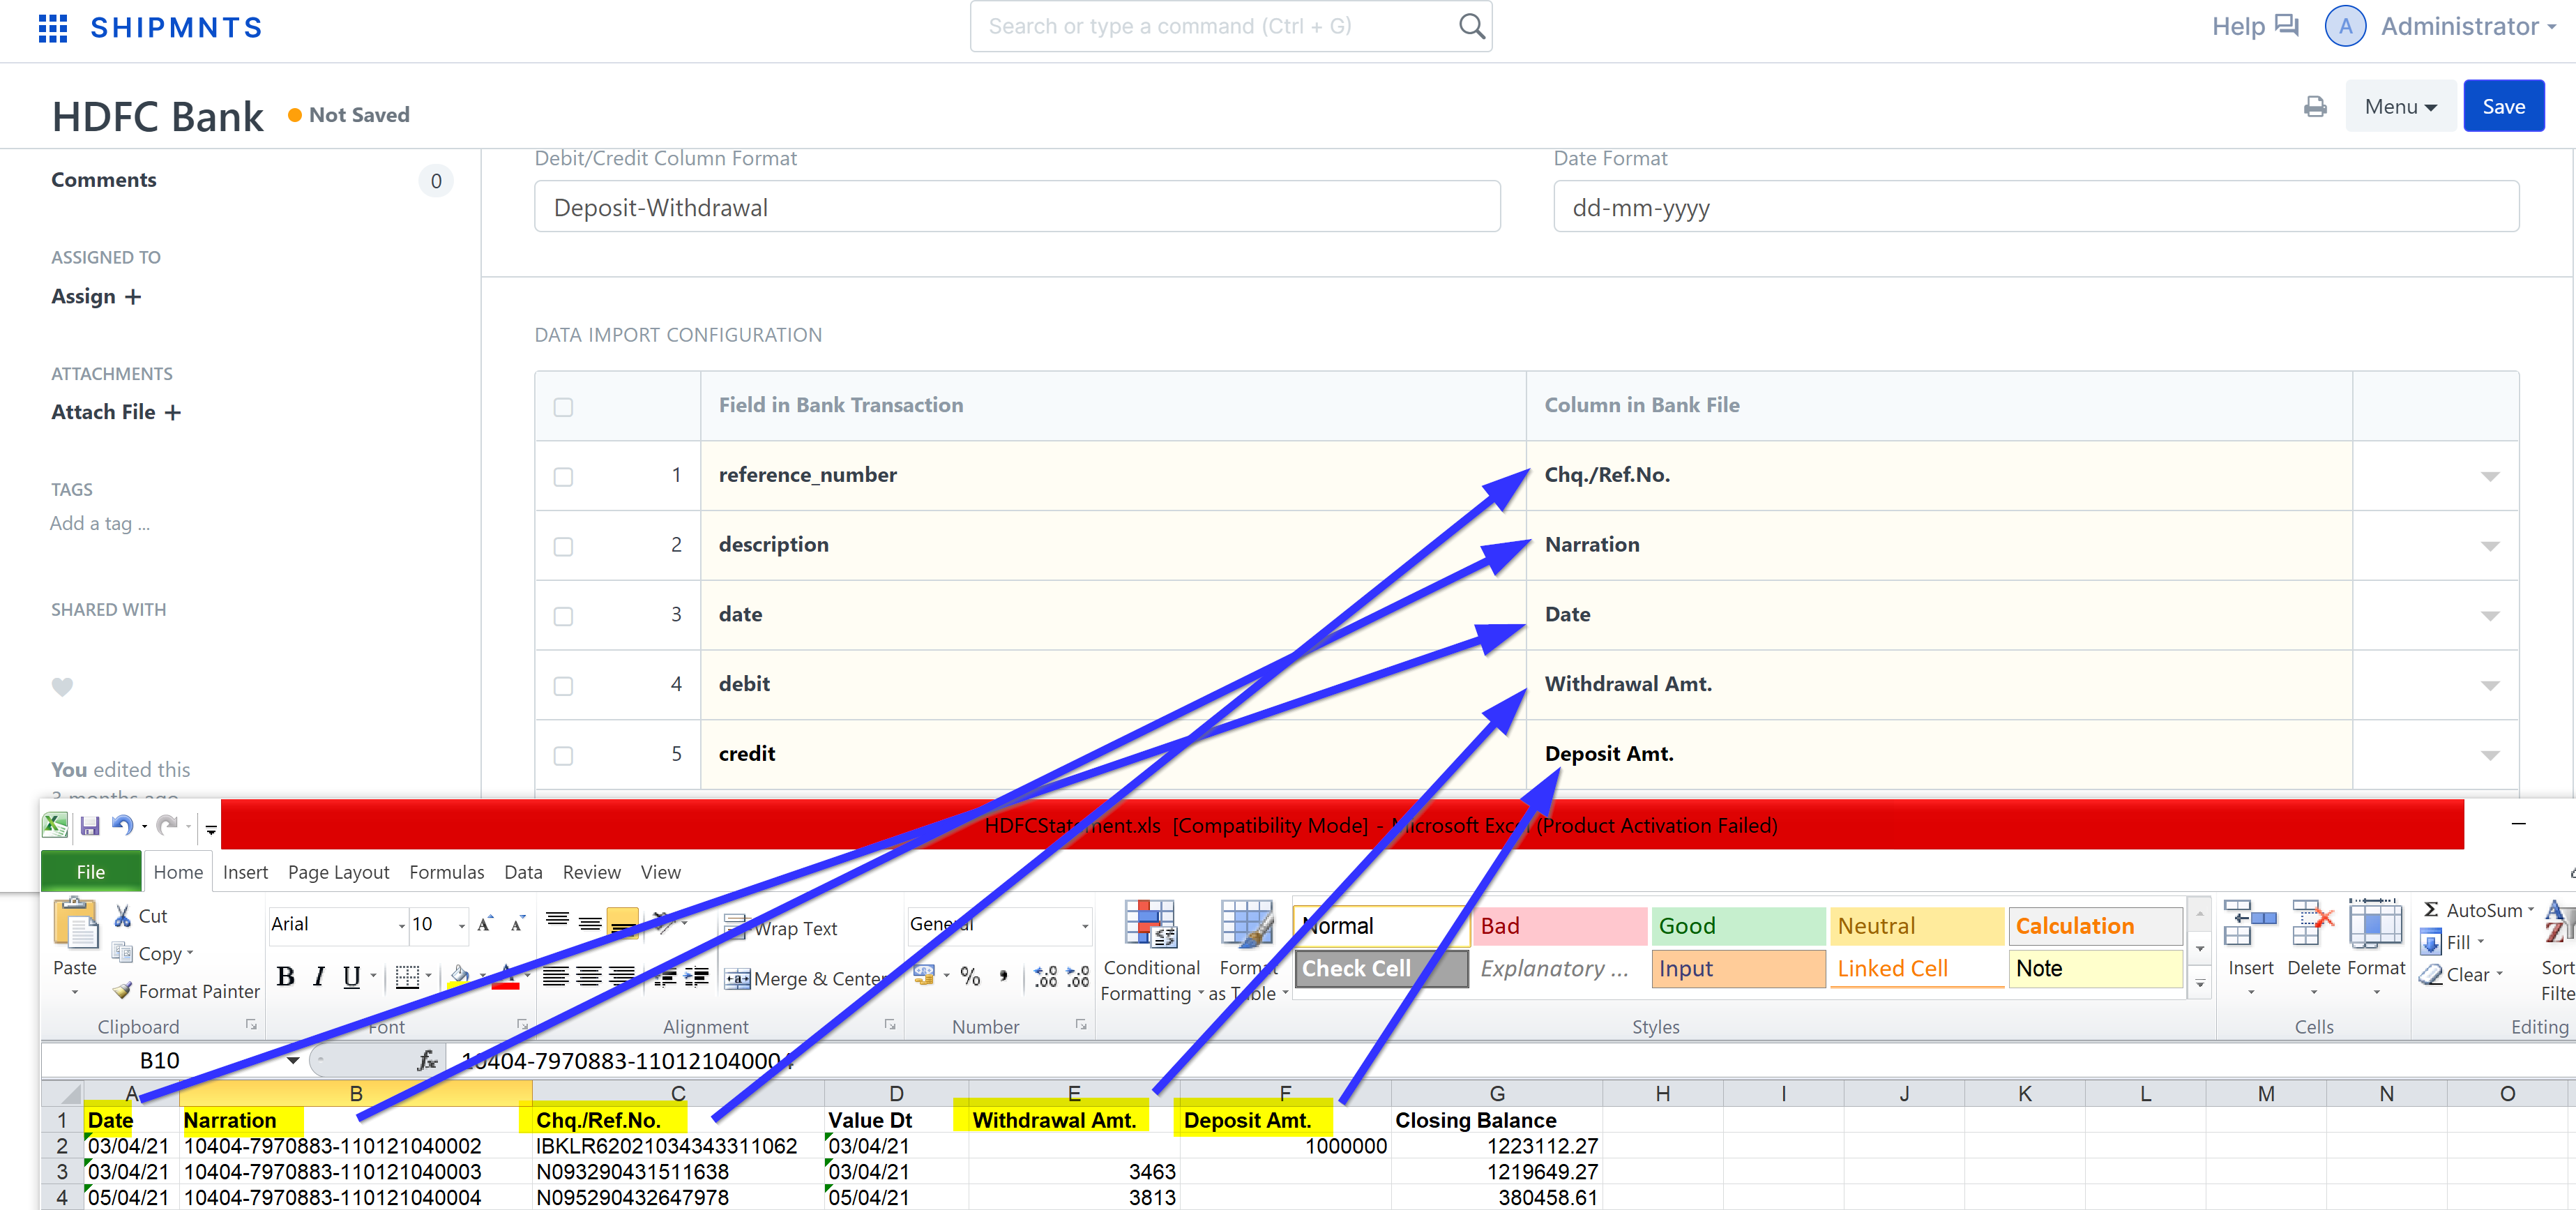This screenshot has height=1210, width=2576.
Task: Switch to the Excel Insert tab
Action: coord(245,872)
